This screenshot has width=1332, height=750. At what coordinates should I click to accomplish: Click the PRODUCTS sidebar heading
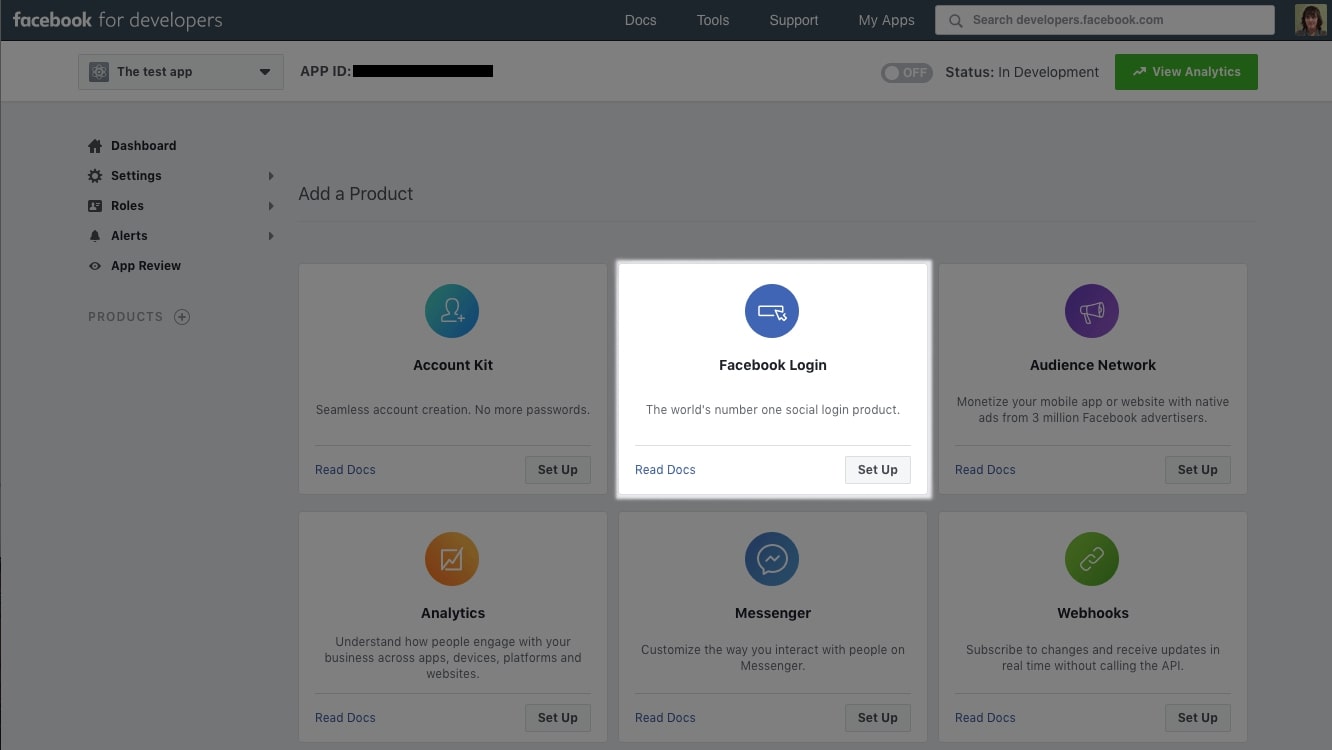pyautogui.click(x=125, y=317)
